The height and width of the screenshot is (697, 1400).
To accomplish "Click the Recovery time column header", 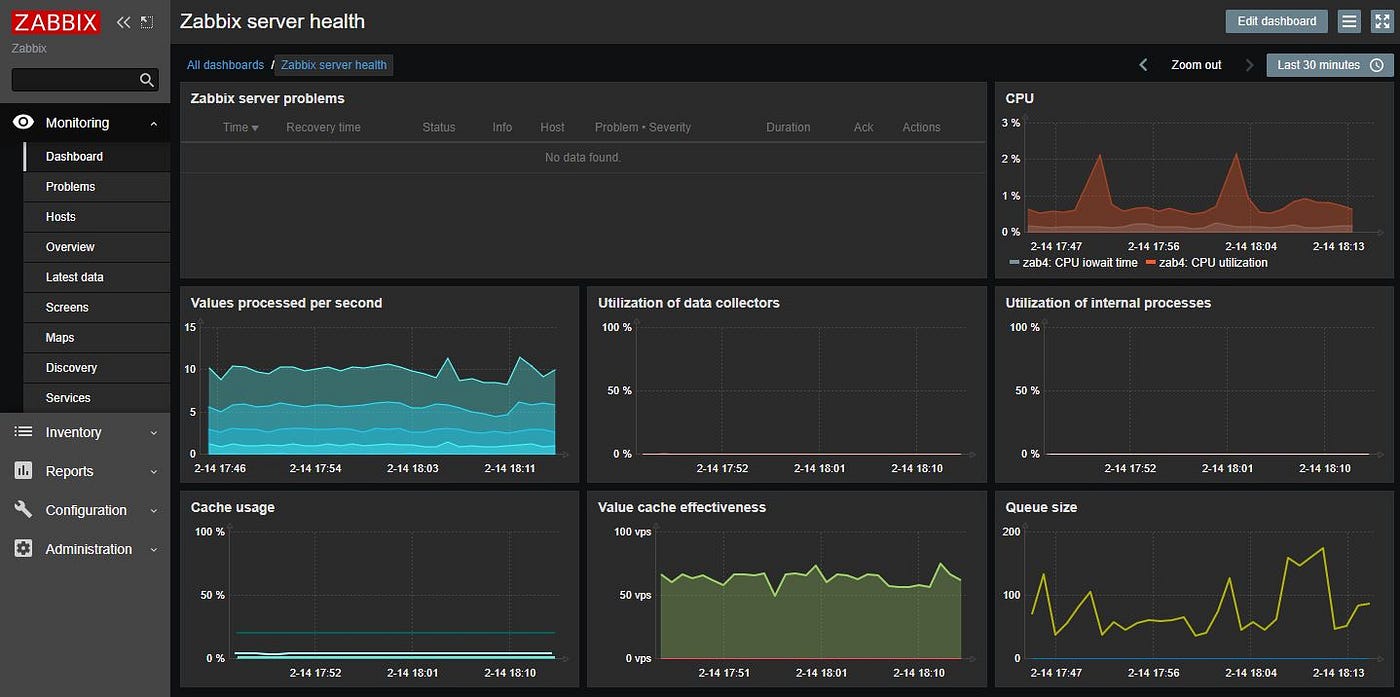I will click(x=323, y=127).
